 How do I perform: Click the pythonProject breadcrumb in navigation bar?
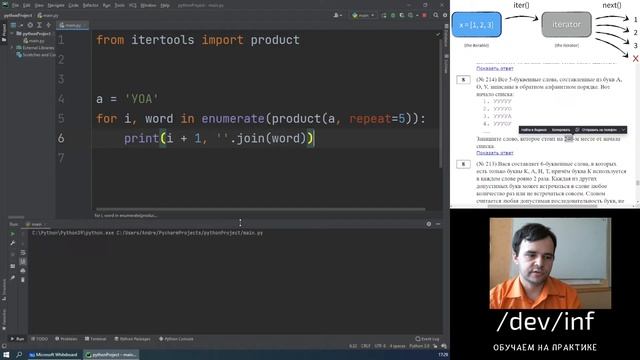tap(18, 16)
